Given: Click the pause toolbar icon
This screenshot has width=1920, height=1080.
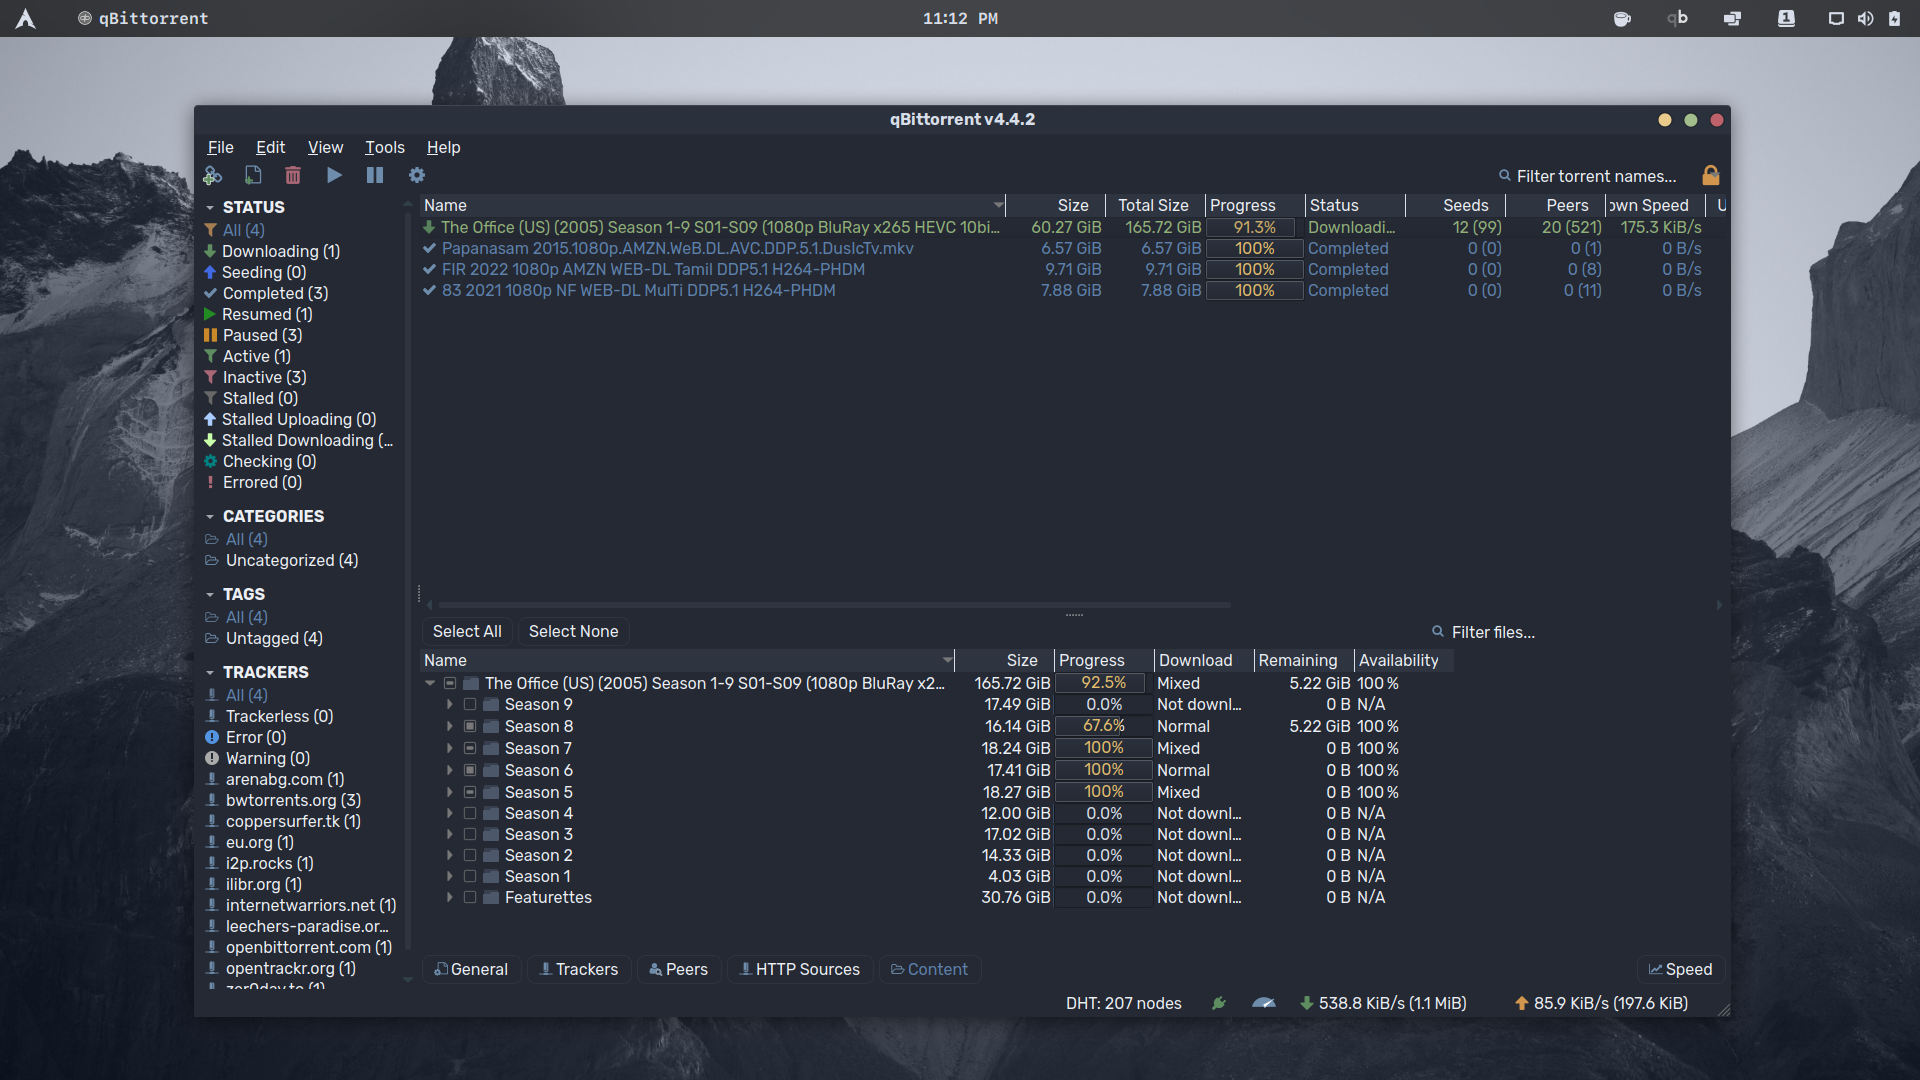Looking at the screenshot, I should pyautogui.click(x=375, y=175).
